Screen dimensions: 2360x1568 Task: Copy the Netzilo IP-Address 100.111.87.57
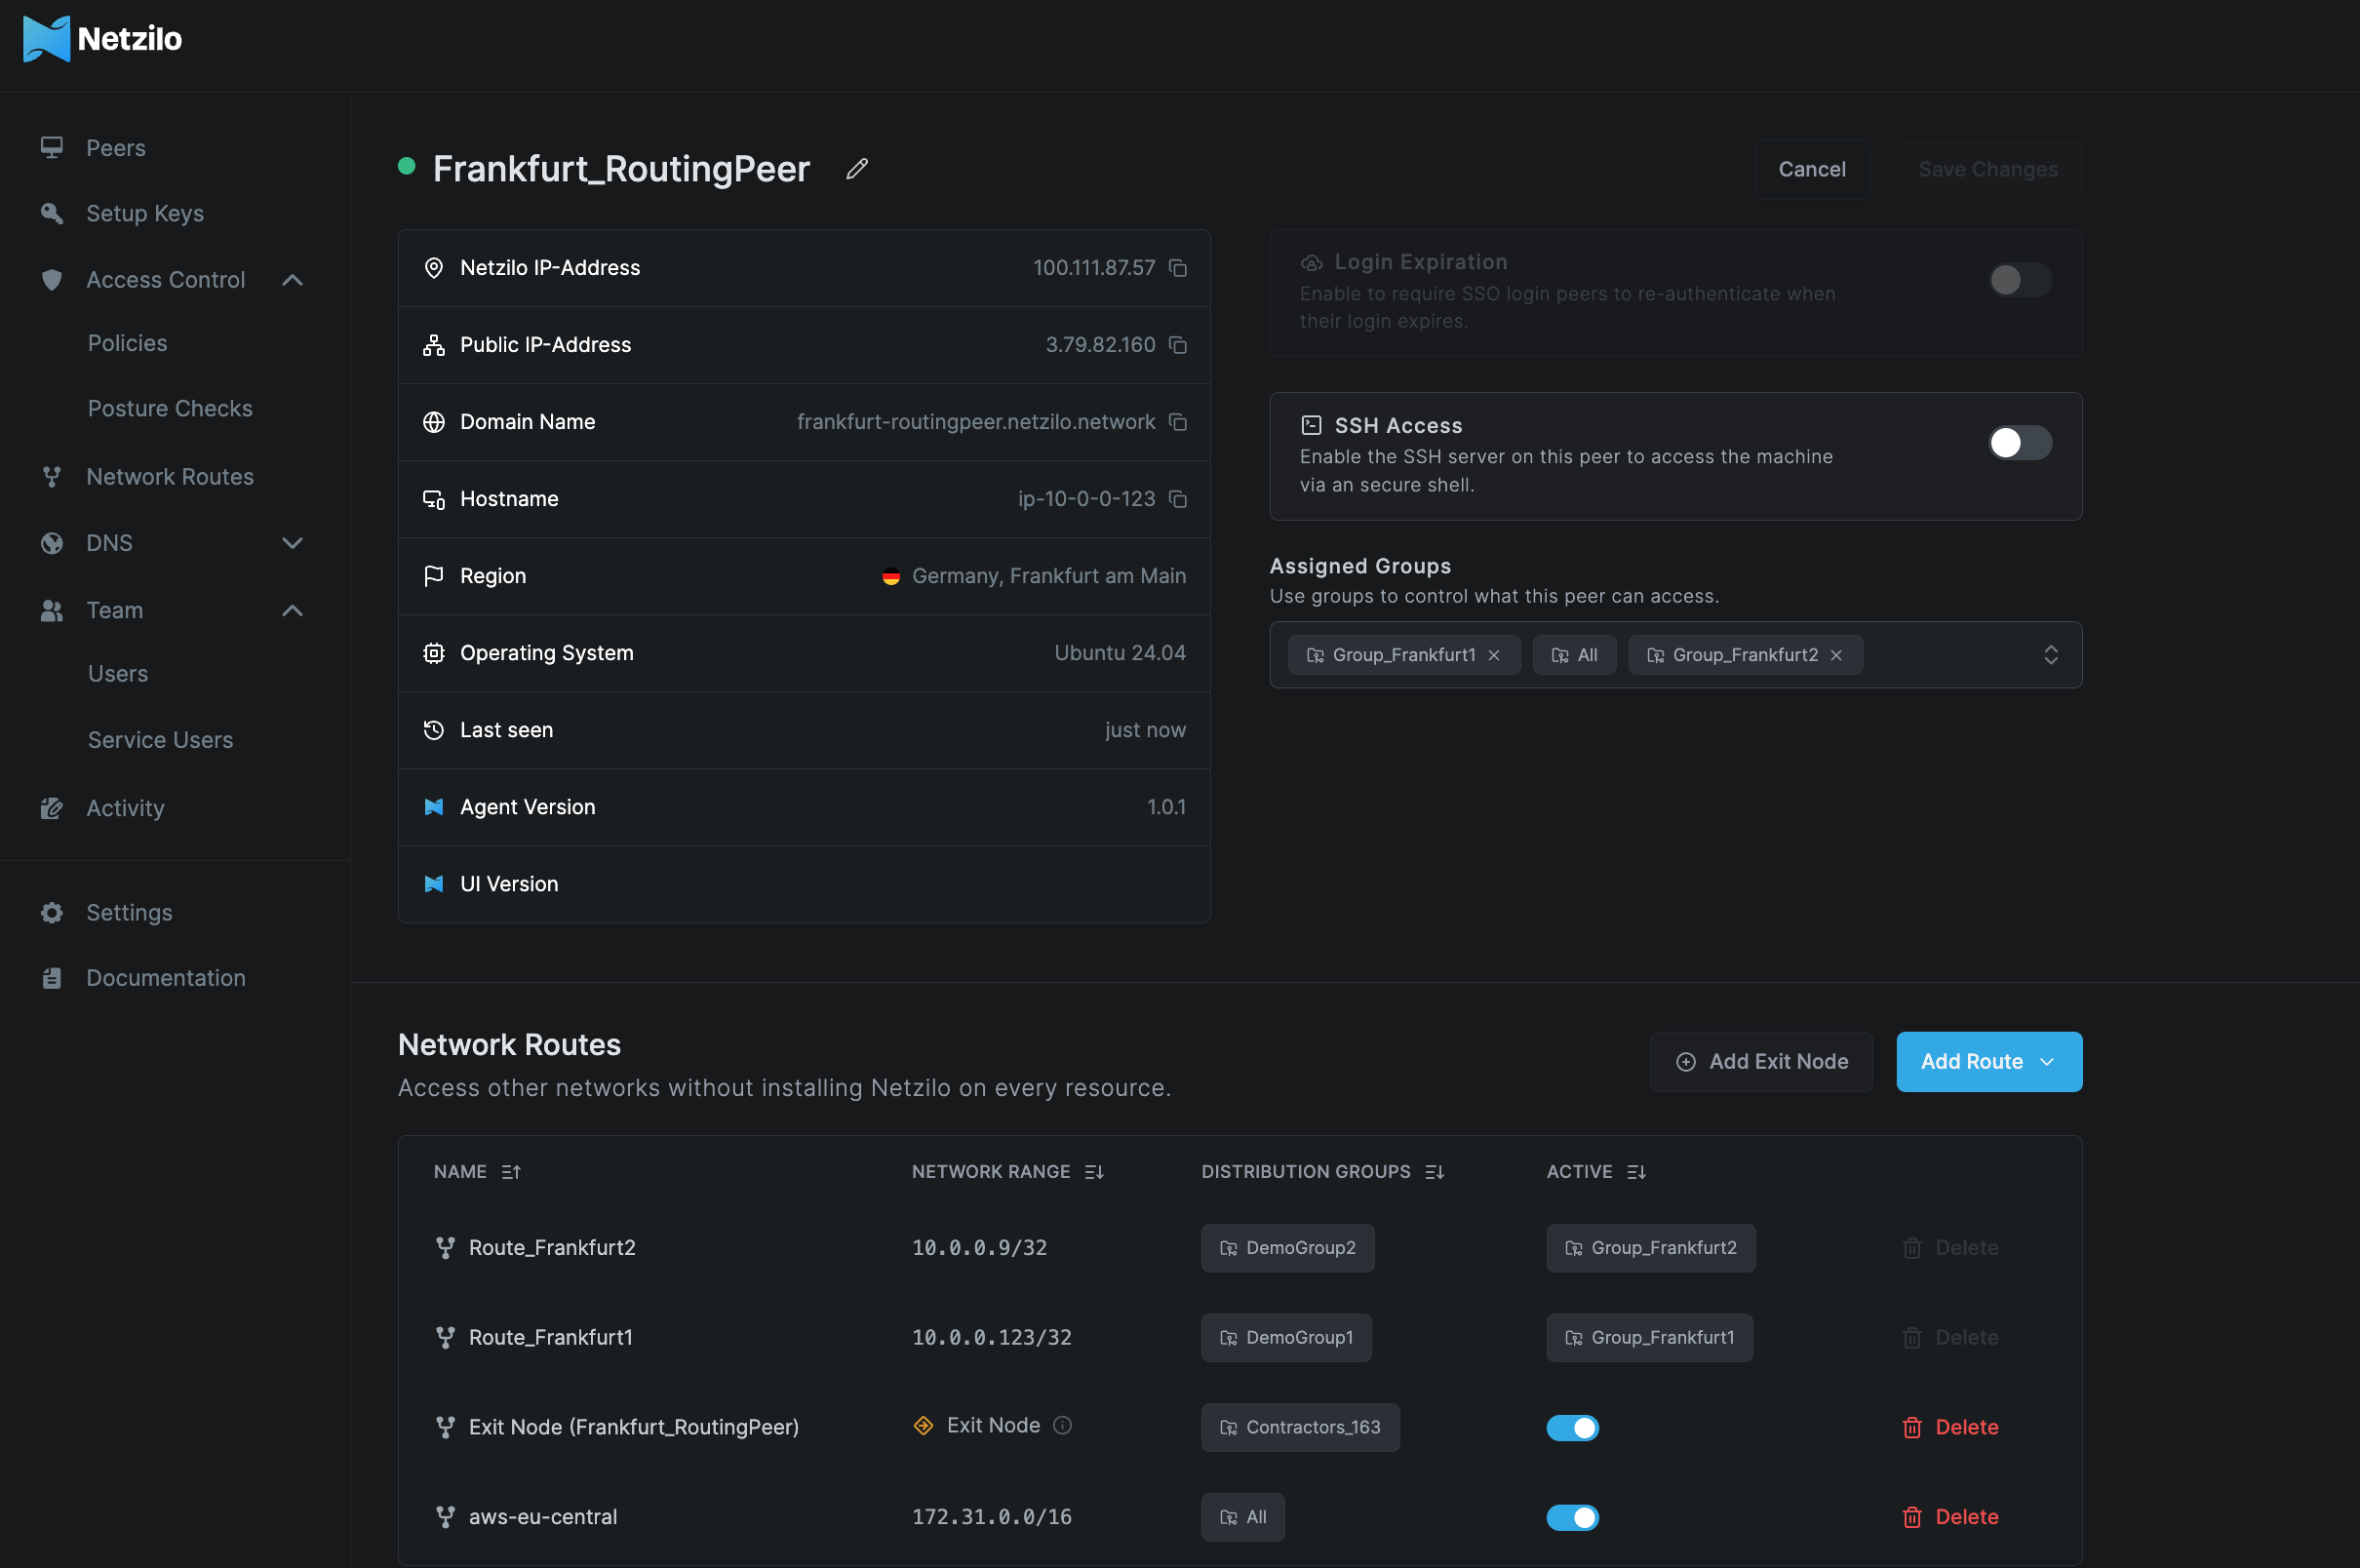(1178, 268)
